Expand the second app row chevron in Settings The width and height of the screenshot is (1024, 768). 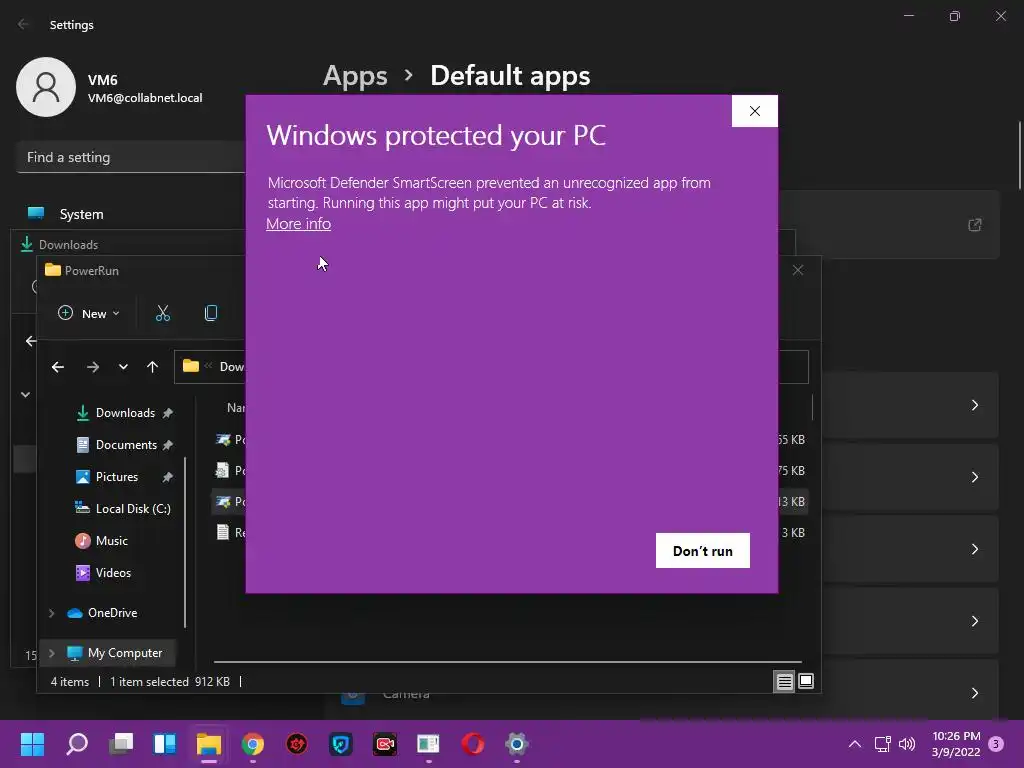(974, 477)
